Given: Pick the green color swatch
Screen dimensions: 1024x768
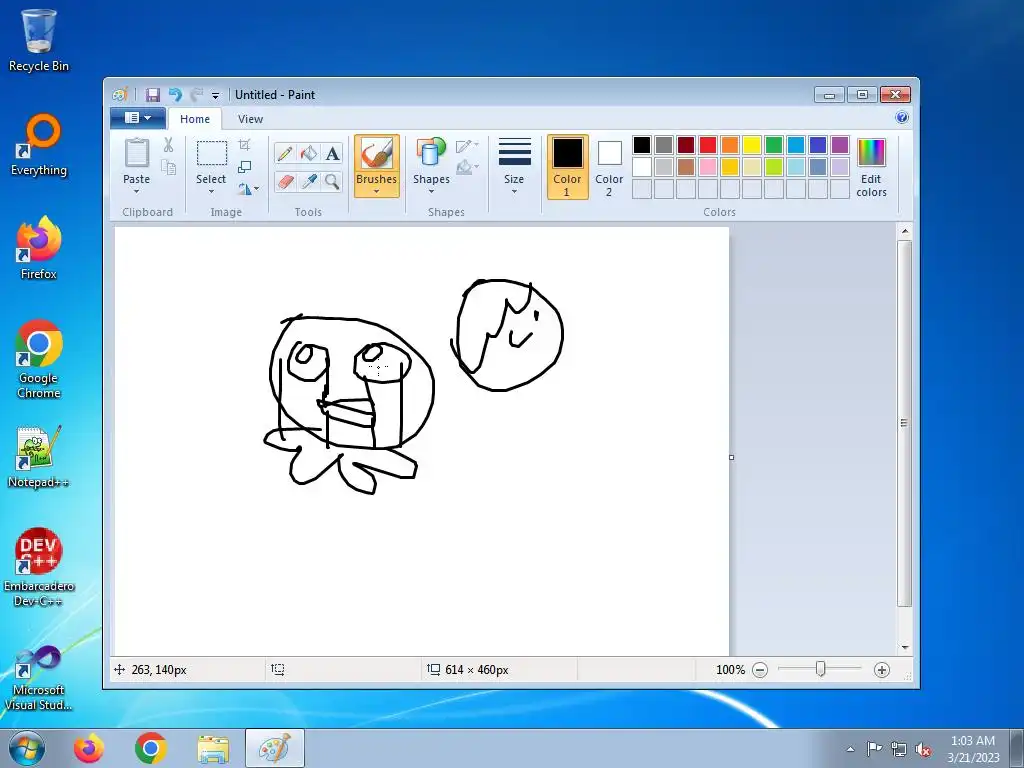Looking at the screenshot, I should (774, 145).
